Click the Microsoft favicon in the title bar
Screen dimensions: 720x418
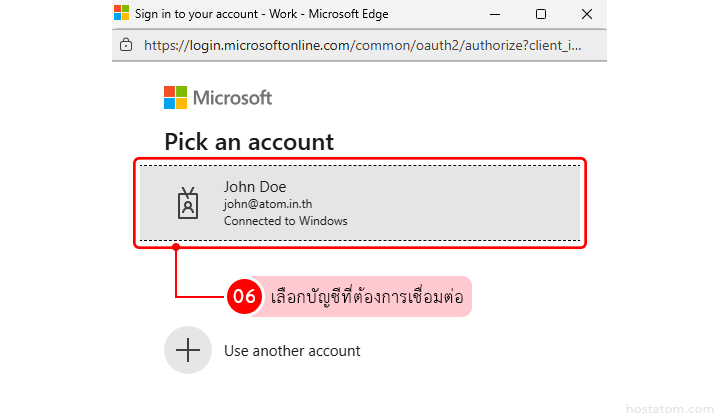(x=122, y=14)
